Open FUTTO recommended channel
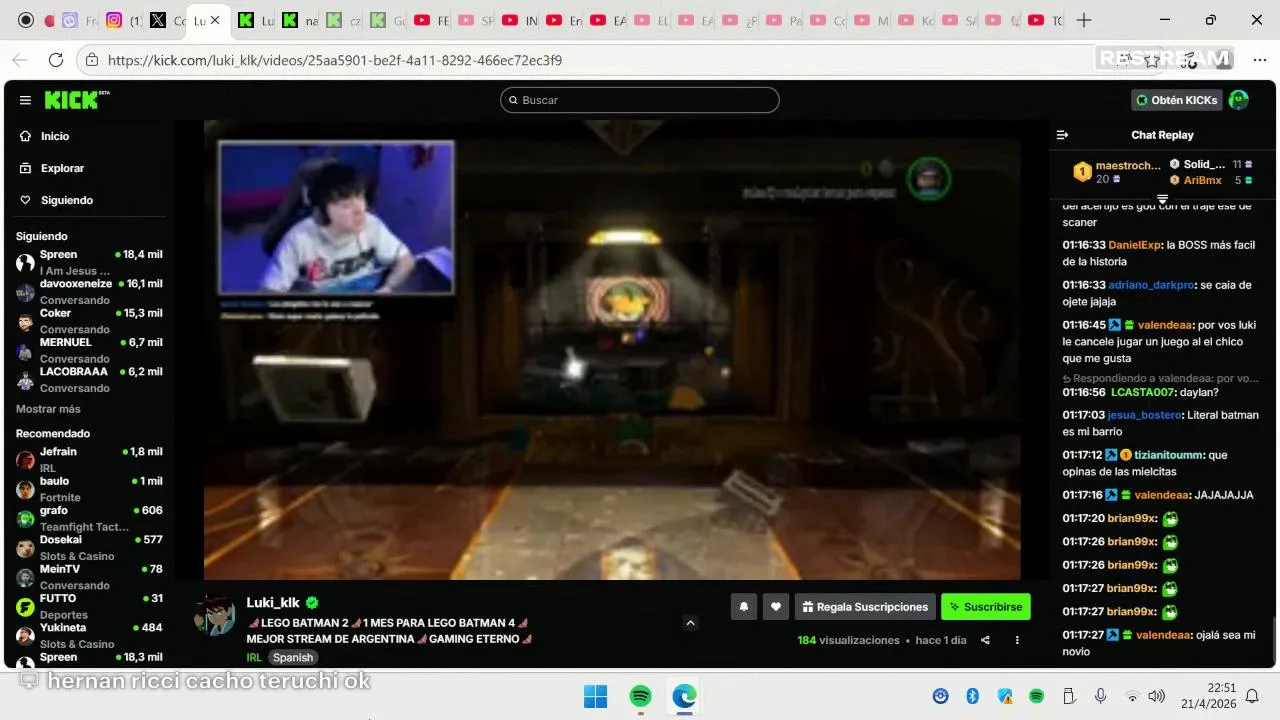This screenshot has width=1280, height=720. point(88,606)
